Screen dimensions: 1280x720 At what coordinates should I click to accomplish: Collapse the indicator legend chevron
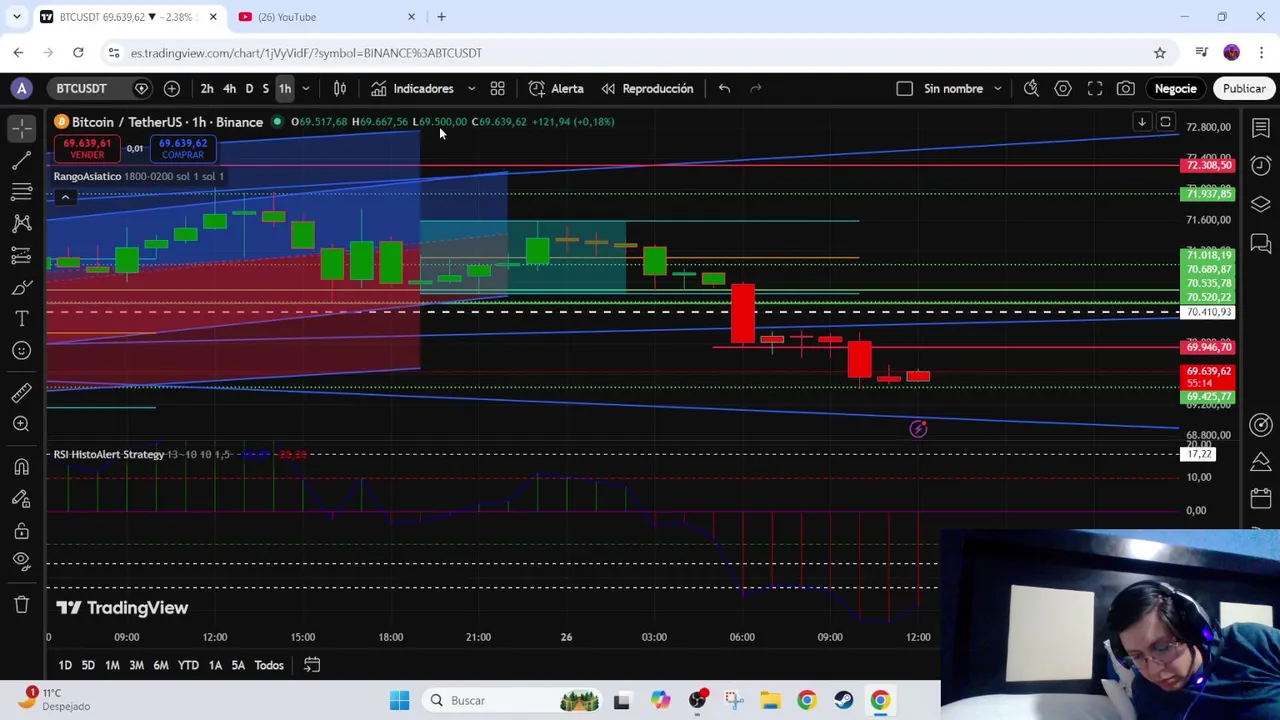65,197
